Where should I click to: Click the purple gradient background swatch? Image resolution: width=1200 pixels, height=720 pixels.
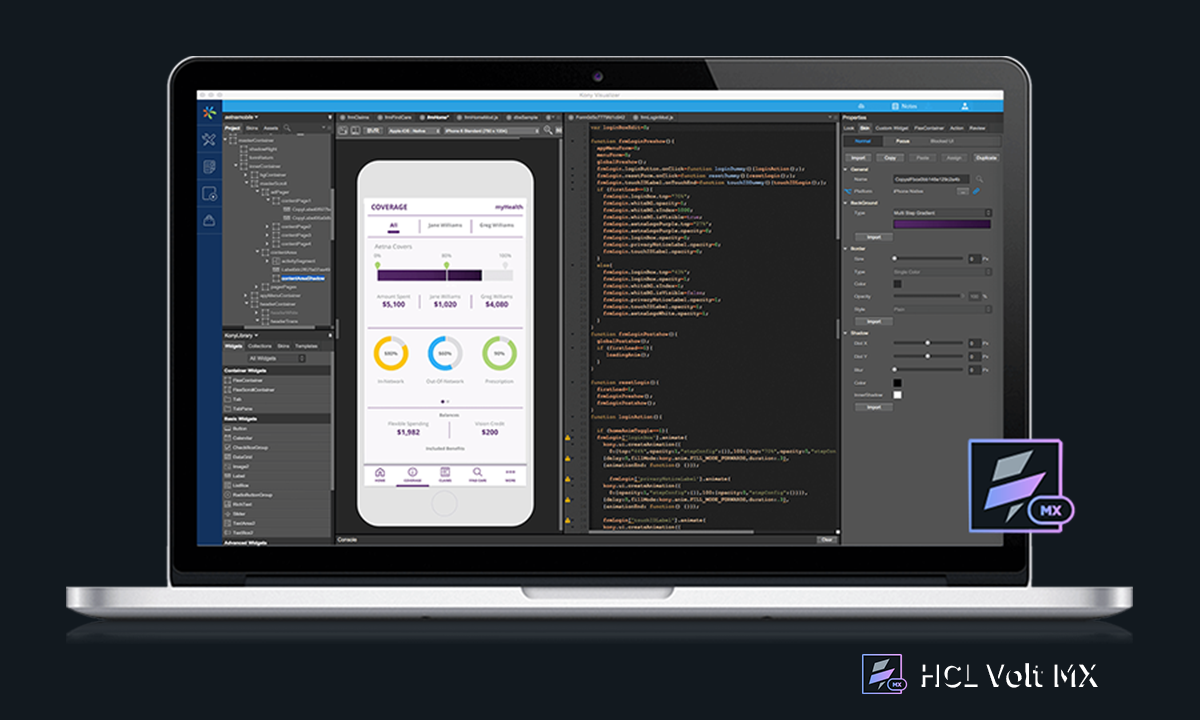(x=942, y=225)
